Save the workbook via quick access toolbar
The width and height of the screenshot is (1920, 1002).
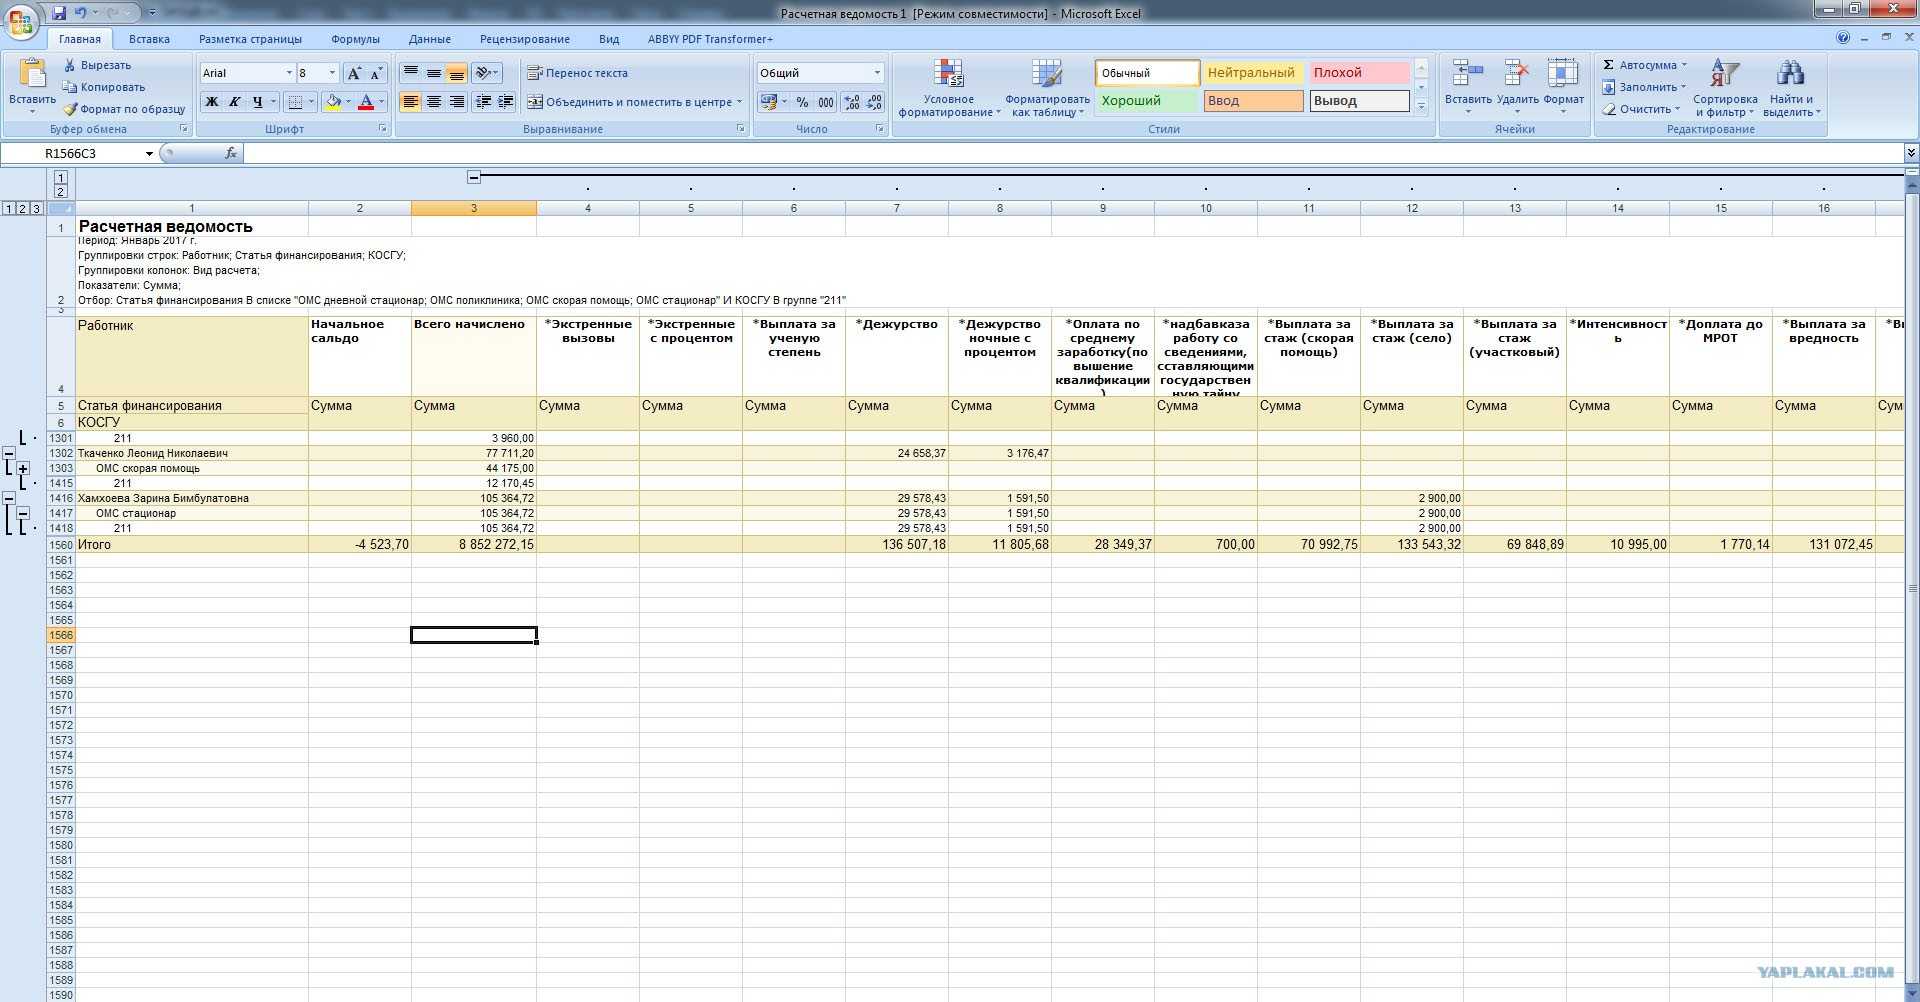pos(58,13)
